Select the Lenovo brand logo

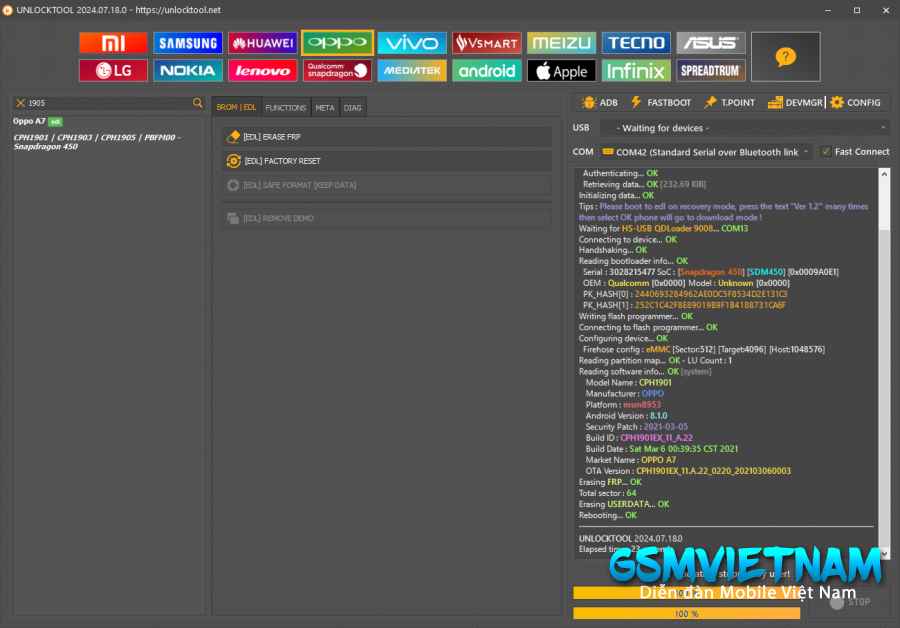(x=262, y=71)
